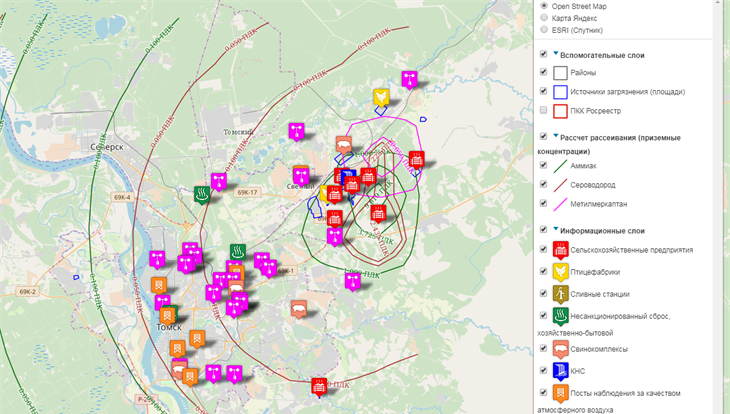Click yellow Птицефабрики legend icon

561,272
